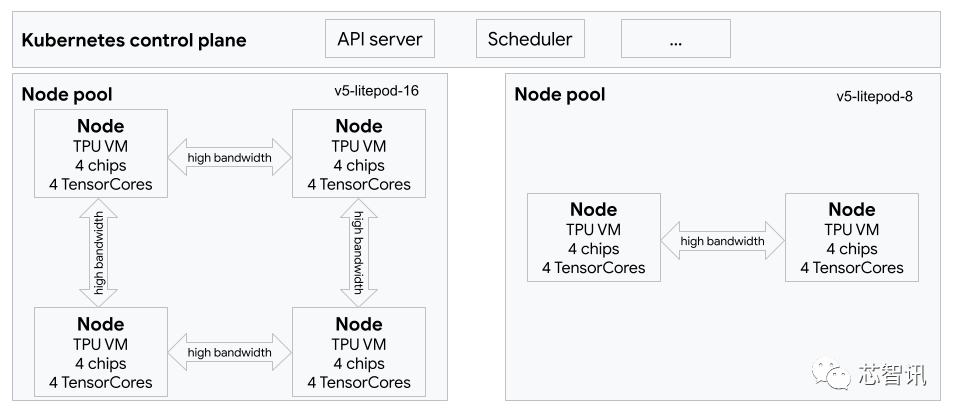The width and height of the screenshot is (957, 417).
Task: Select right Node box in v5-litepod-8 pool
Action: [x=851, y=238]
